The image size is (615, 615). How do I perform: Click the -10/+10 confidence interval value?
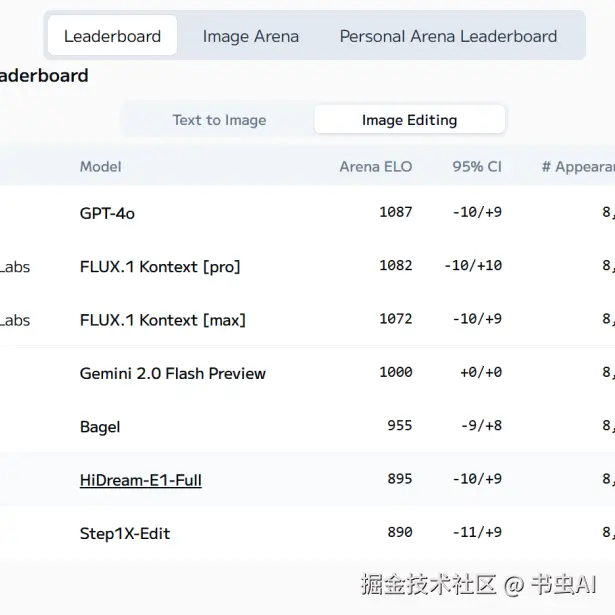(473, 266)
